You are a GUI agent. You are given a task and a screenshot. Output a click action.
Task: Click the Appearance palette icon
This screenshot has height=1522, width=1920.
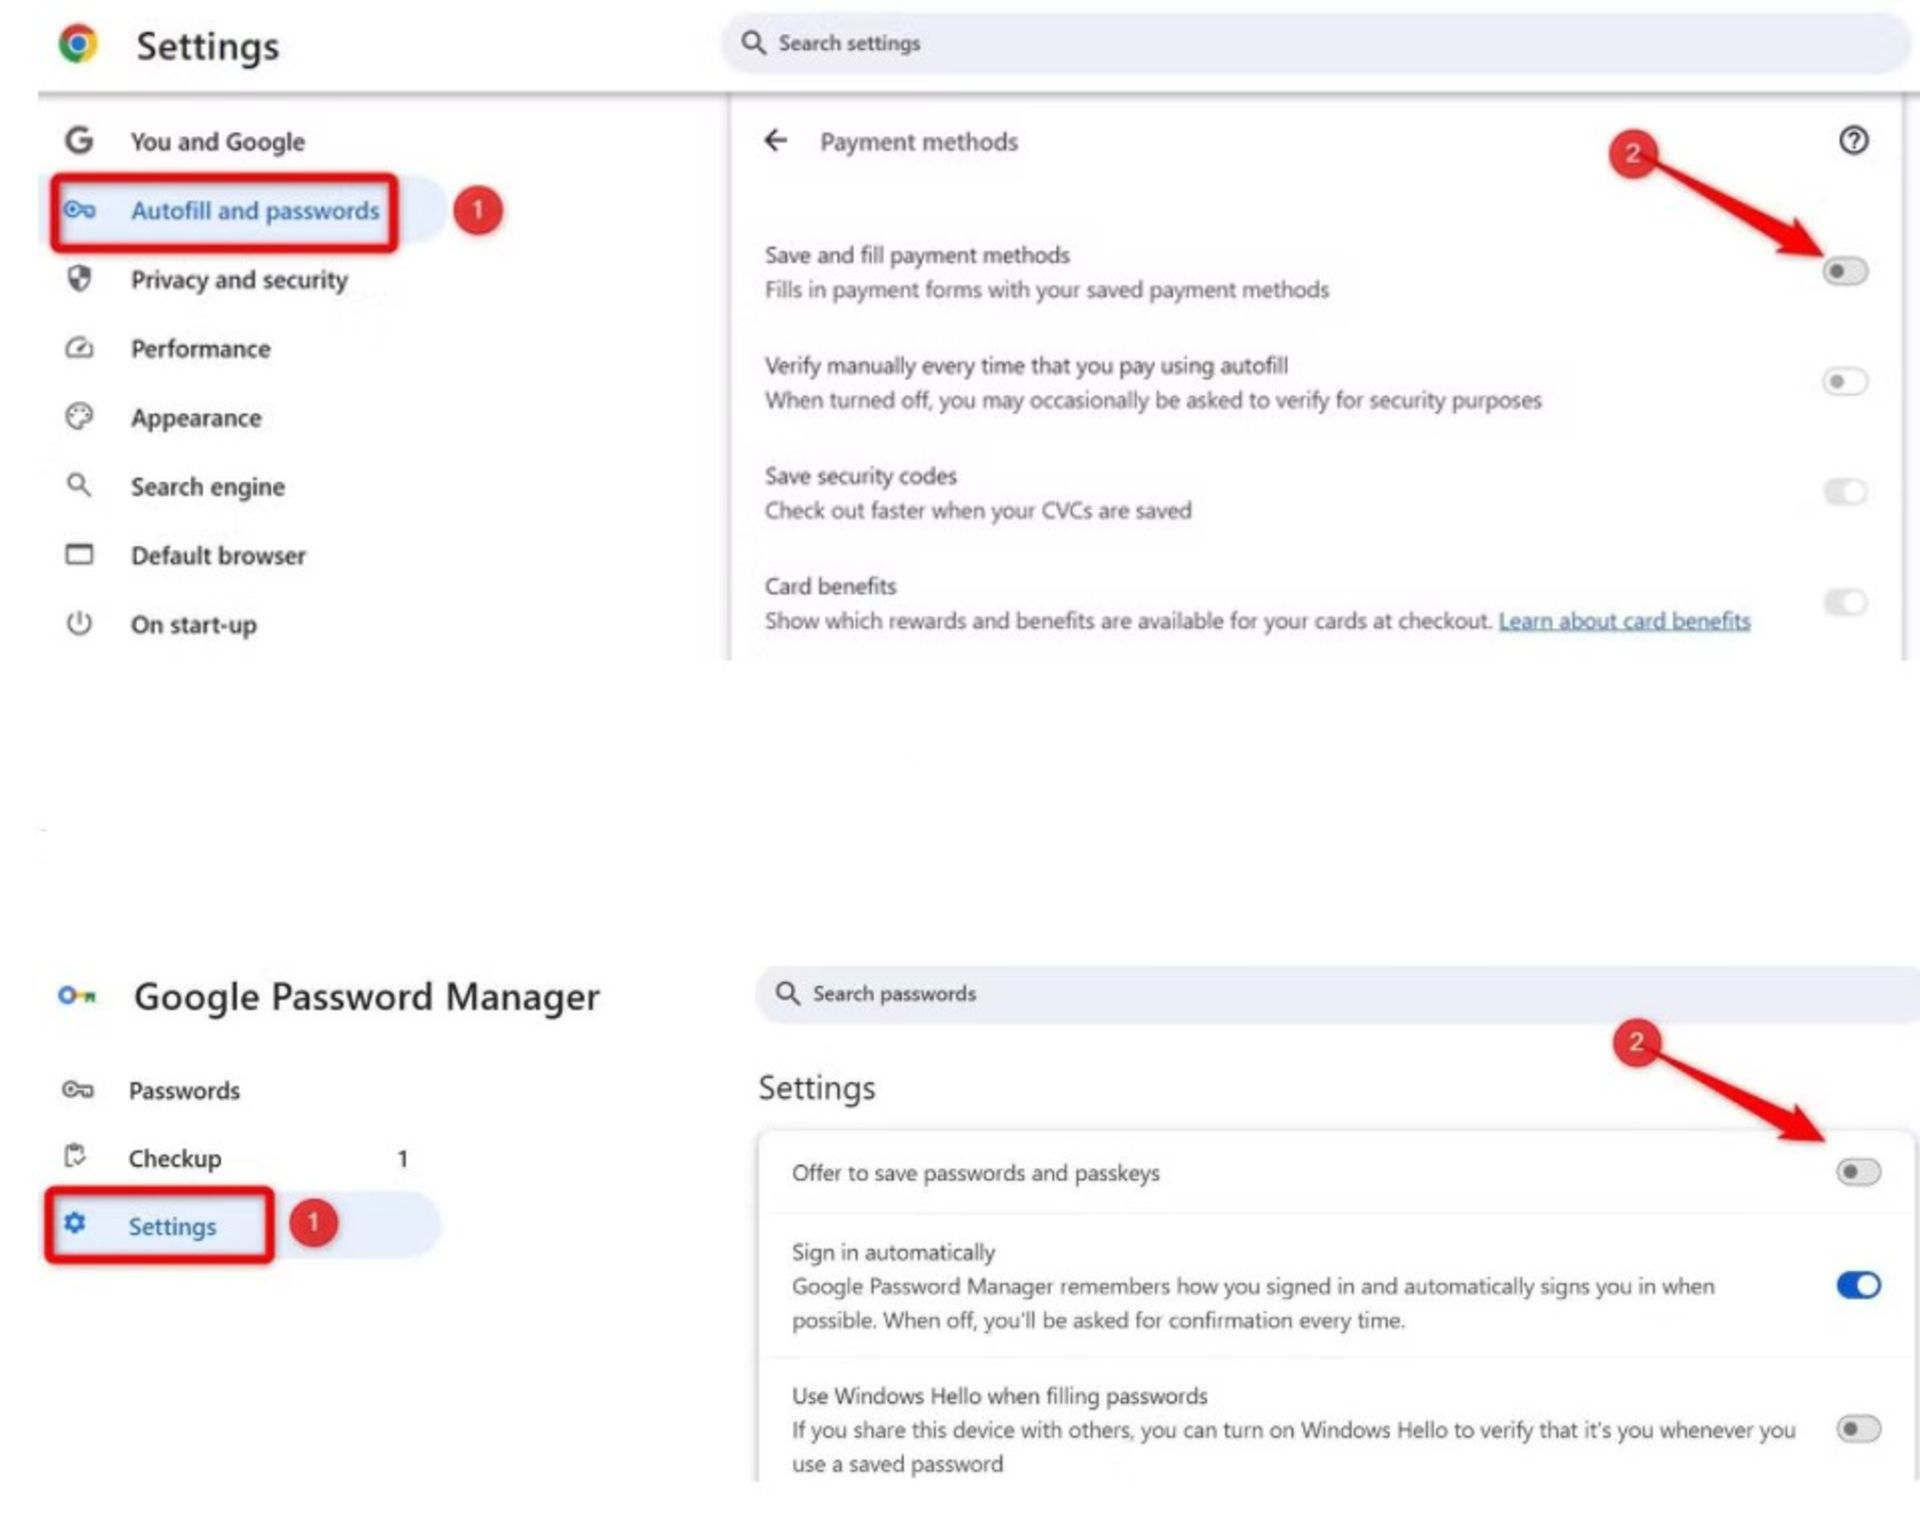(x=79, y=416)
